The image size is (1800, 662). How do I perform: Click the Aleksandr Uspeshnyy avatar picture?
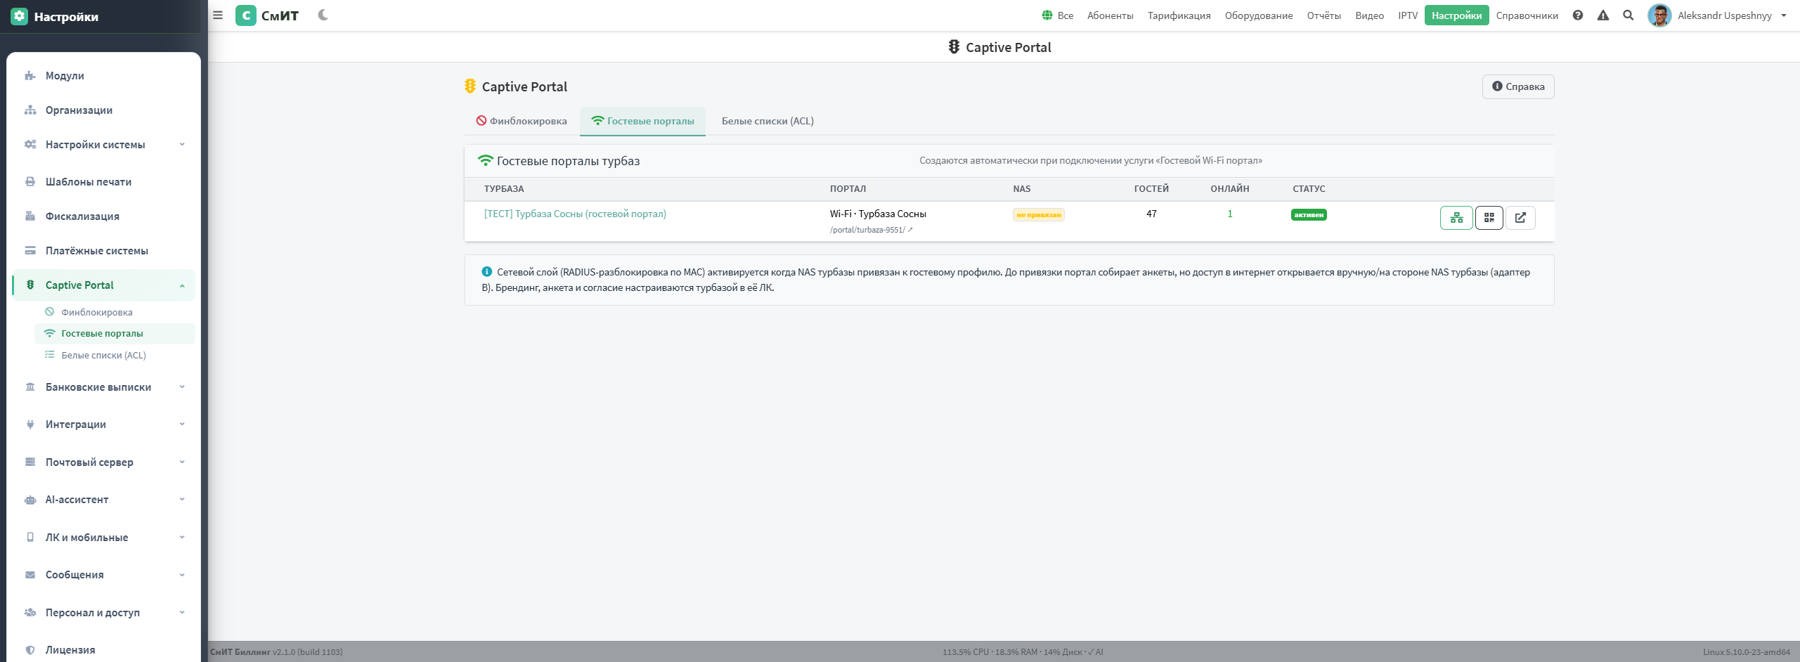[1659, 15]
